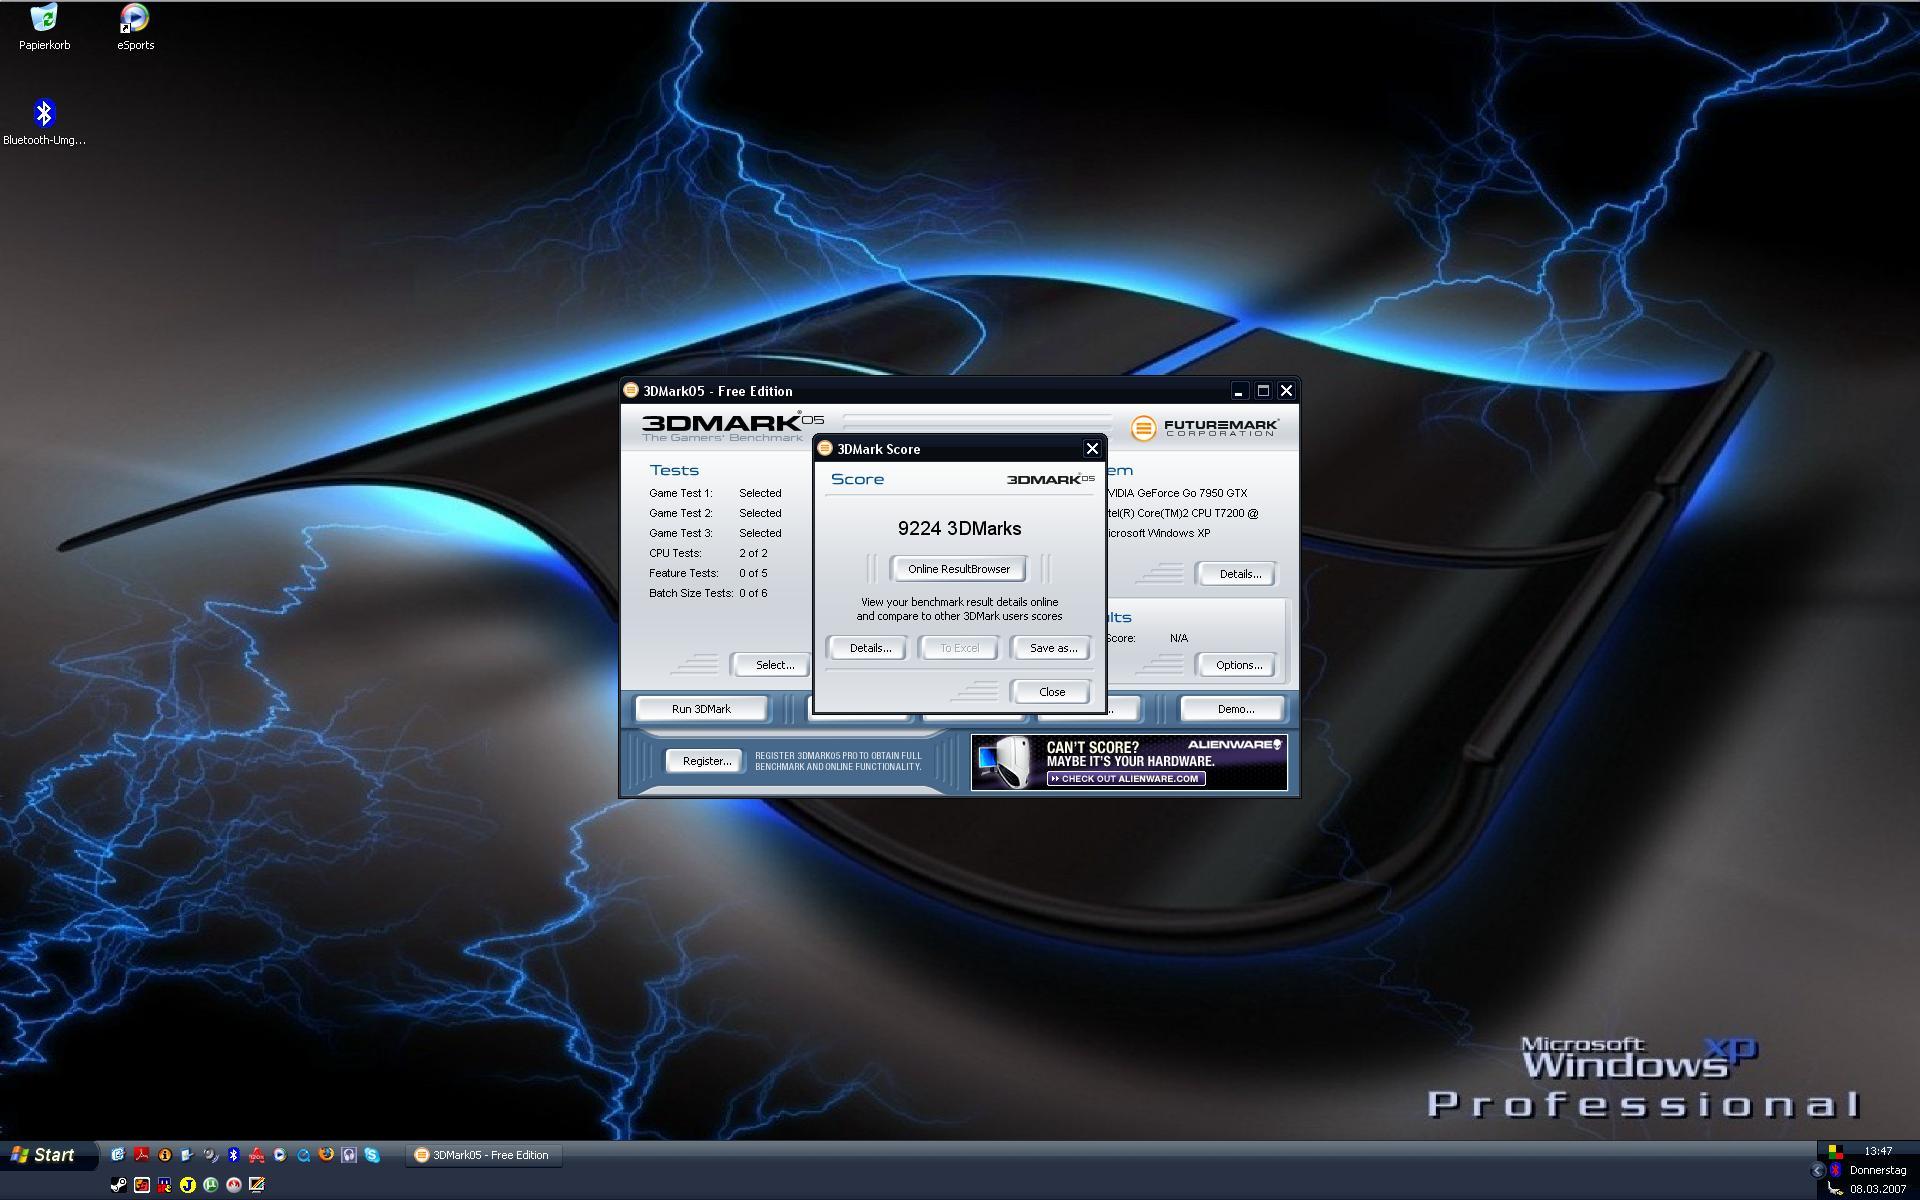Click Online ResultBrowser button
Image resolution: width=1920 pixels, height=1200 pixels.
(959, 569)
